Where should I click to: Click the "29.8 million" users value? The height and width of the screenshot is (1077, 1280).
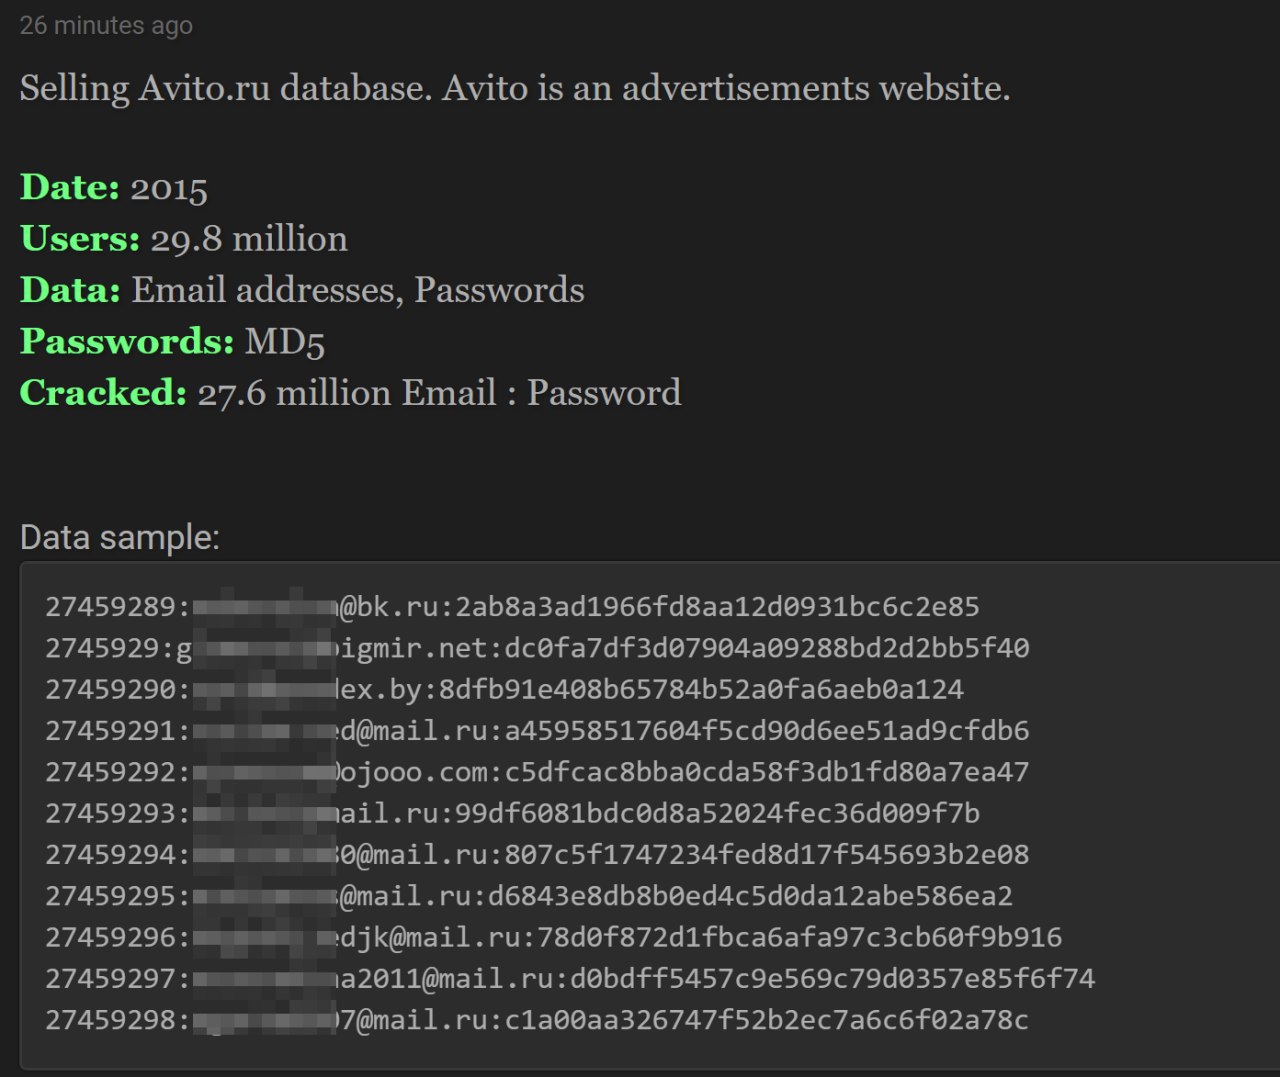click(249, 238)
